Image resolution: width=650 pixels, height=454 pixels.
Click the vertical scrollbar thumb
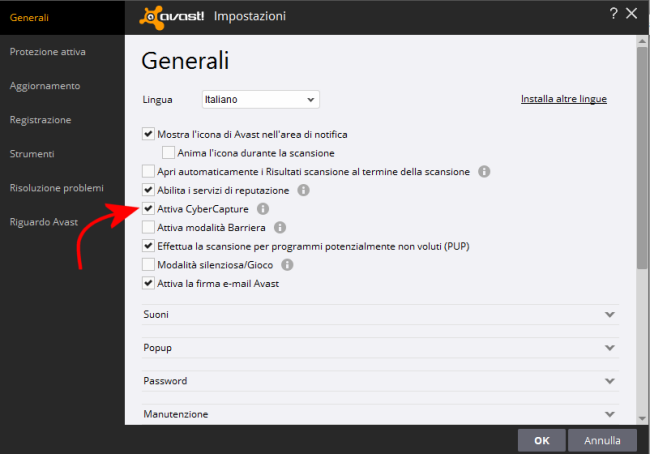click(642, 158)
